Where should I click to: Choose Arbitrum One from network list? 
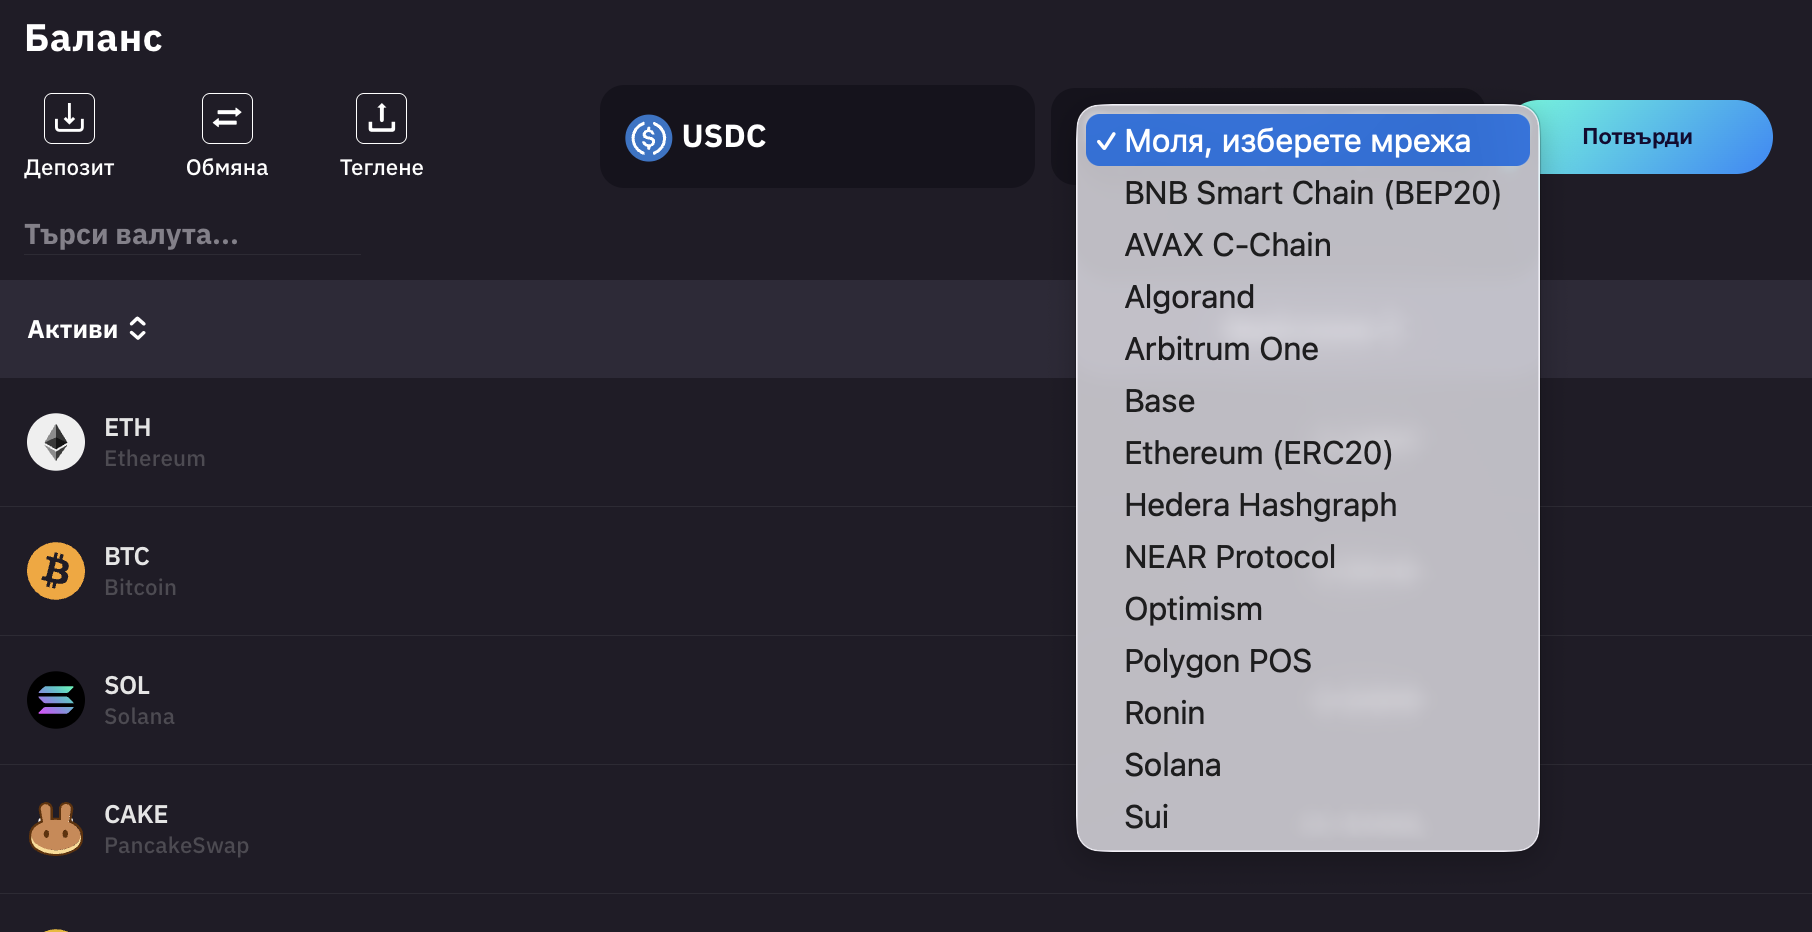[1221, 349]
